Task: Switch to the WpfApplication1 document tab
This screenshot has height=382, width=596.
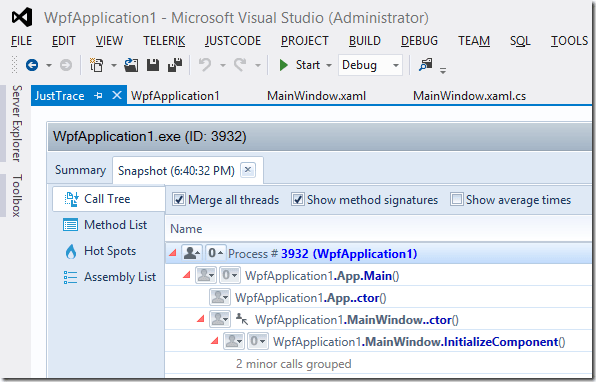Action: tap(175, 96)
